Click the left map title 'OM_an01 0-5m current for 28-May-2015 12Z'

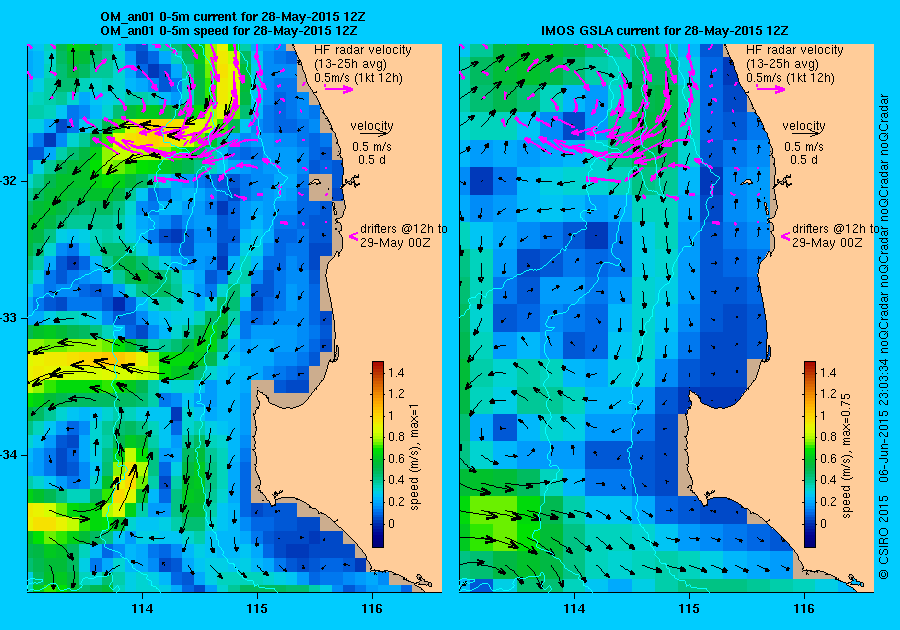tap(232, 17)
